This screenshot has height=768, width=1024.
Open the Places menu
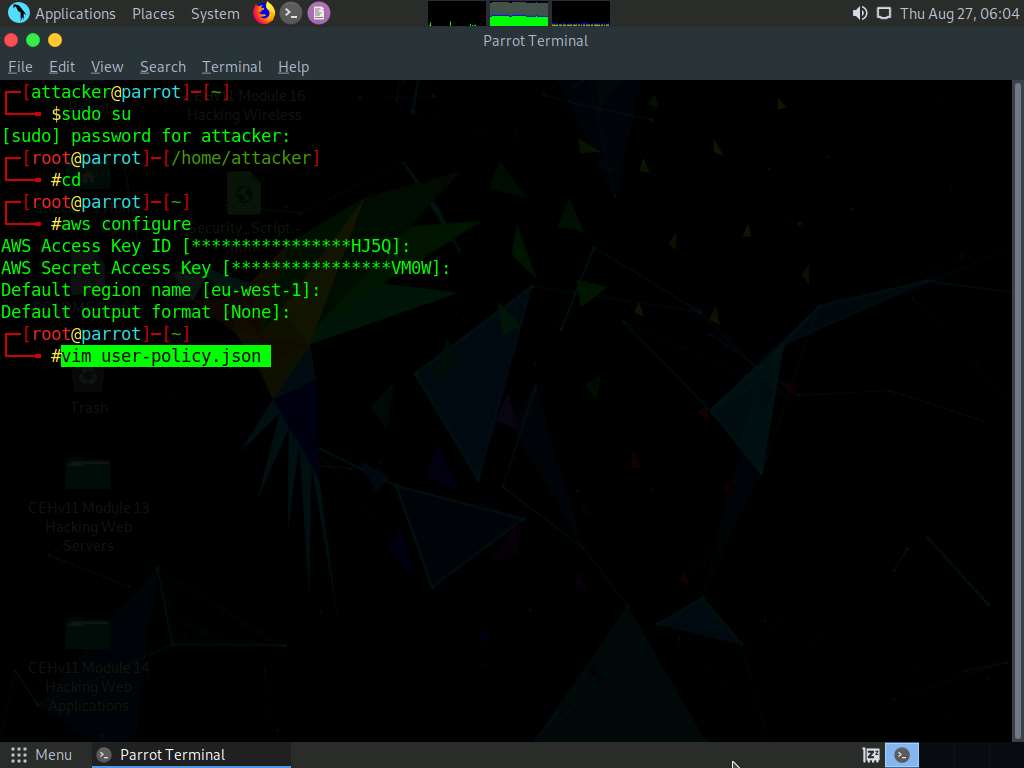tap(152, 13)
